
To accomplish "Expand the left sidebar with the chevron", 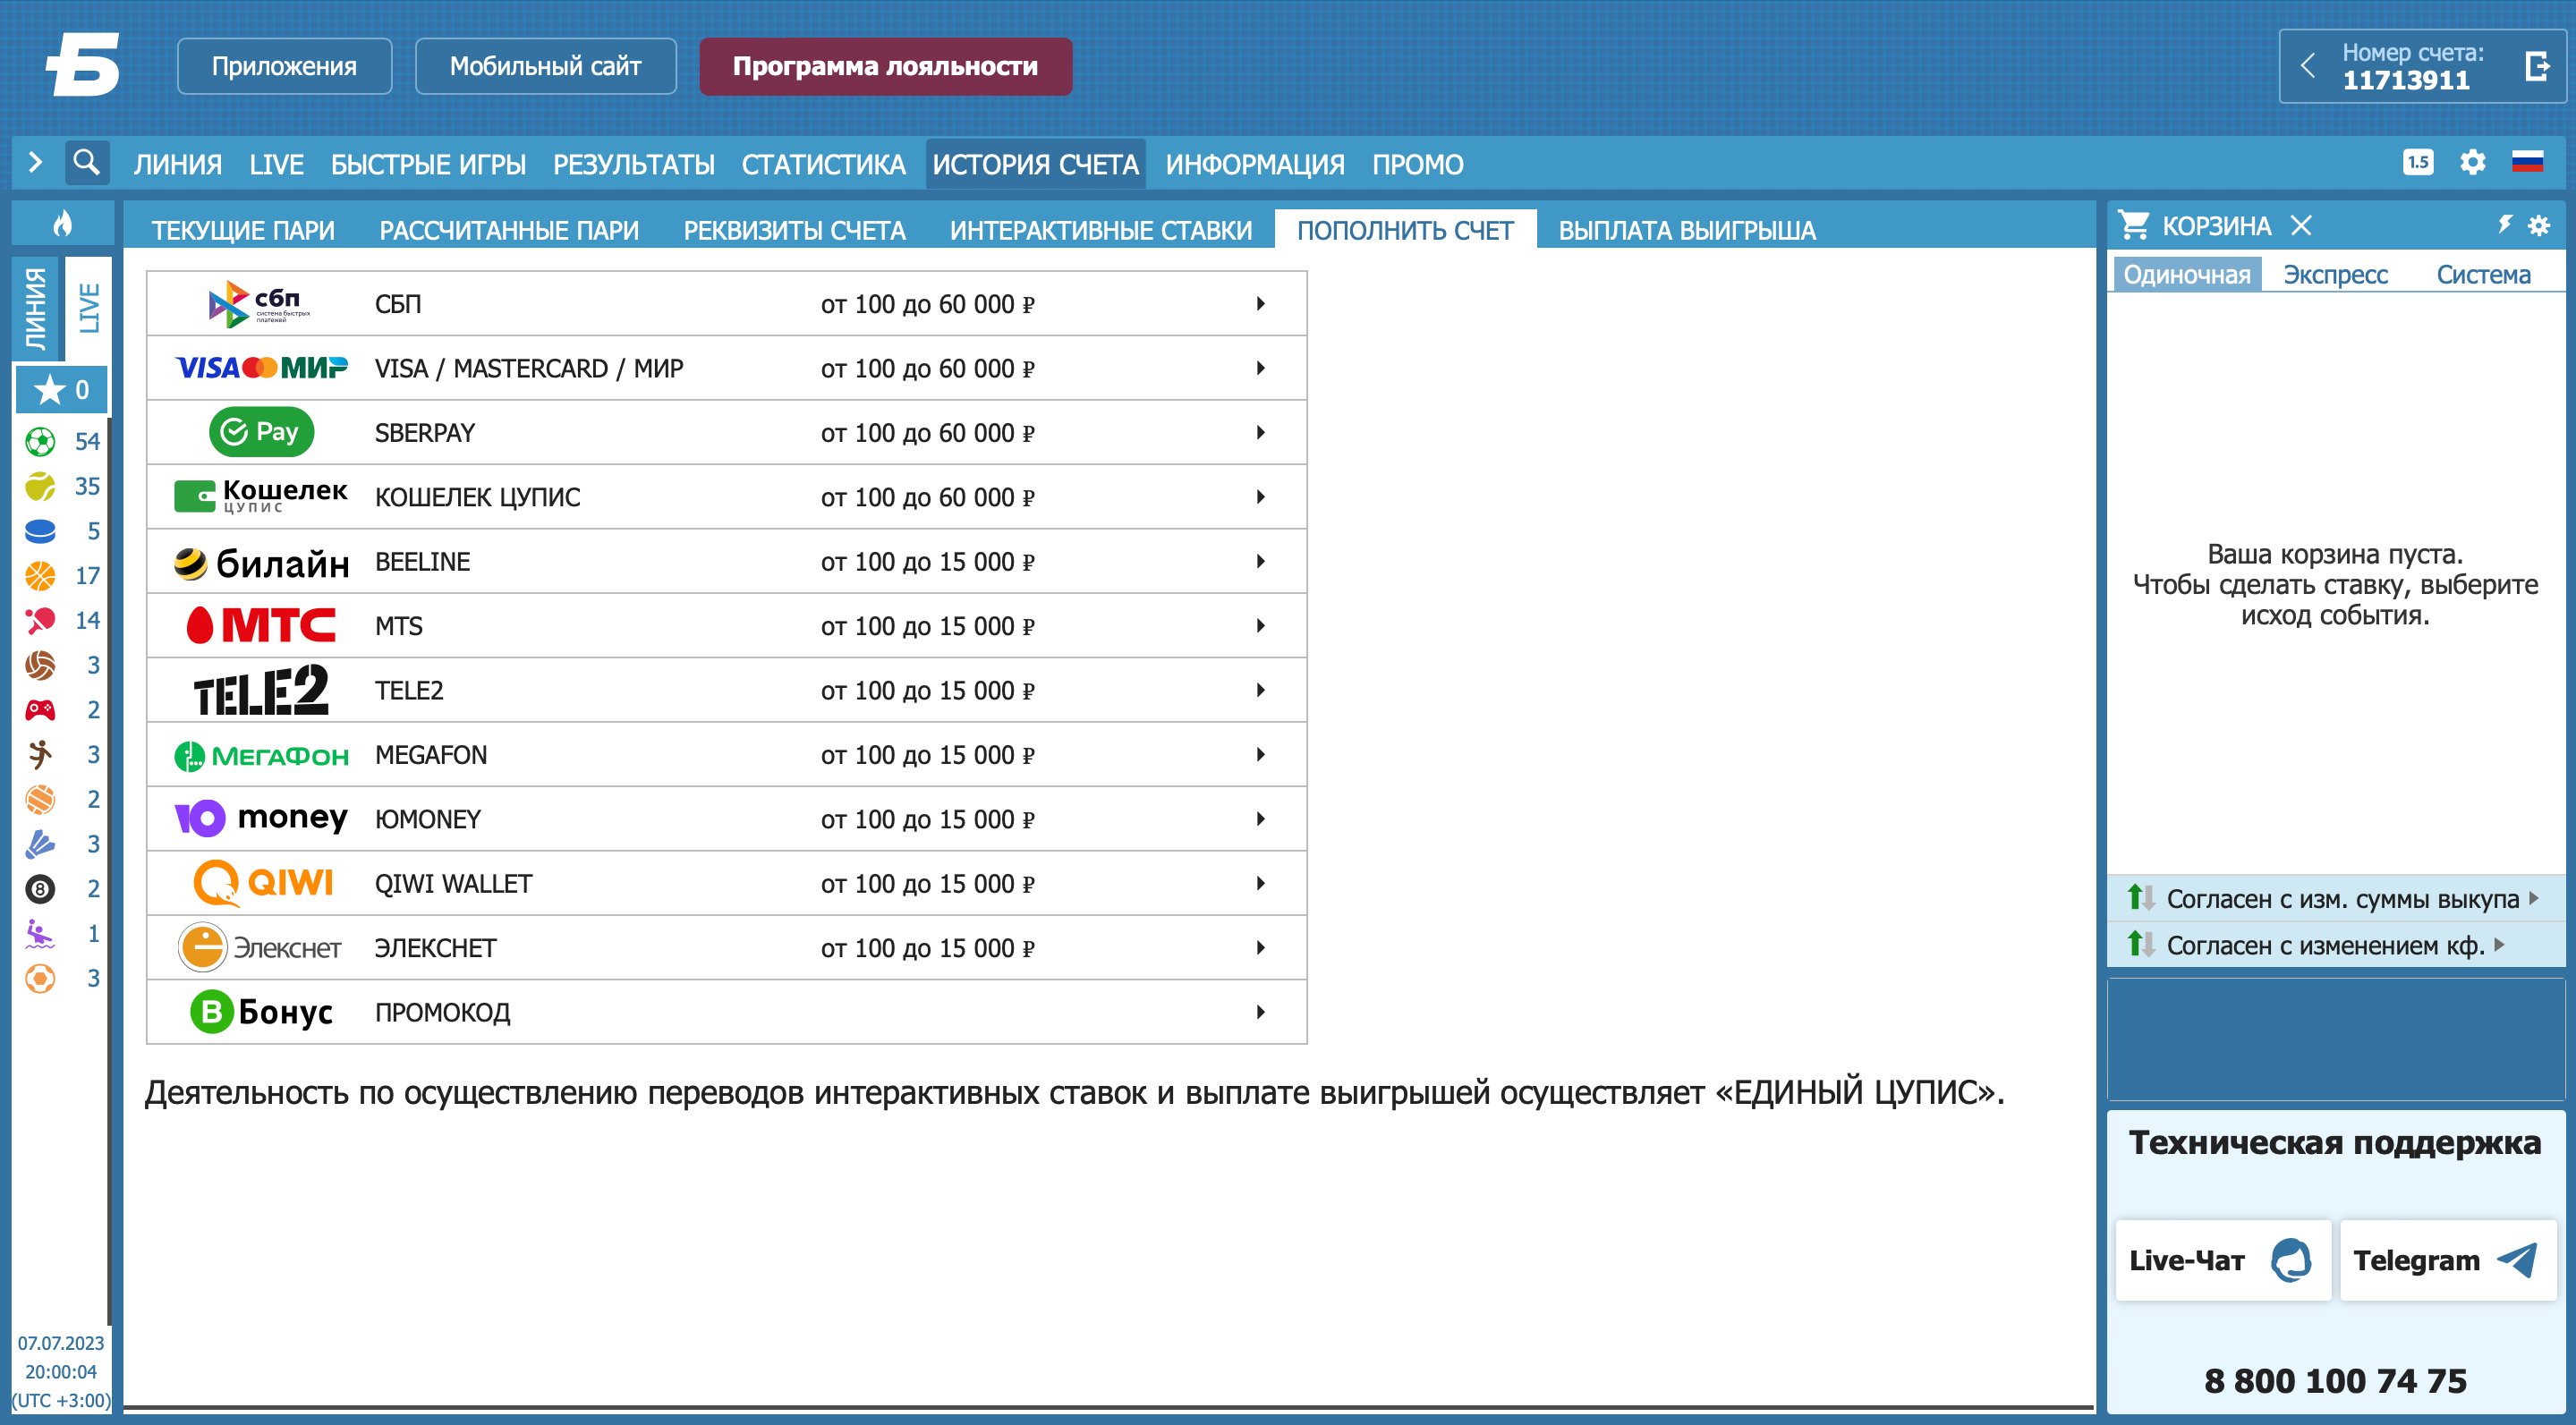I will [36, 162].
